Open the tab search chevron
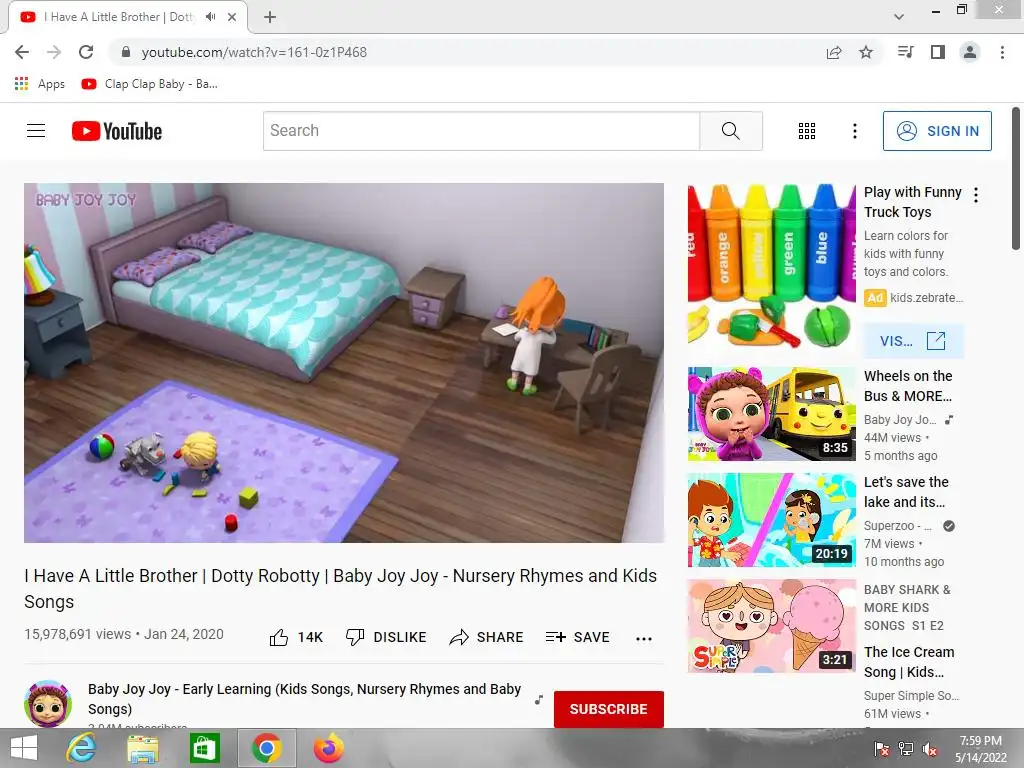Viewport: 1024px width, 768px height. tap(899, 17)
